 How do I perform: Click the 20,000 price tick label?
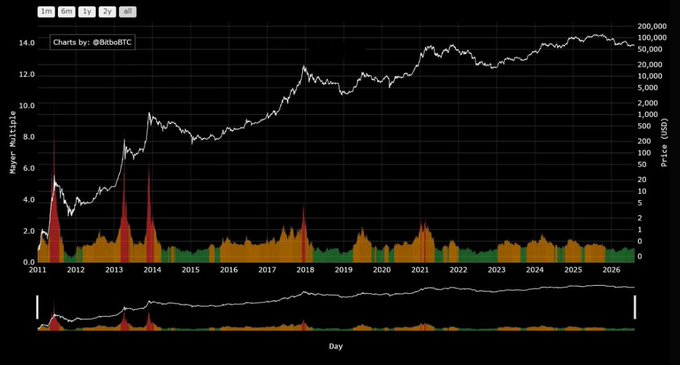click(x=650, y=65)
